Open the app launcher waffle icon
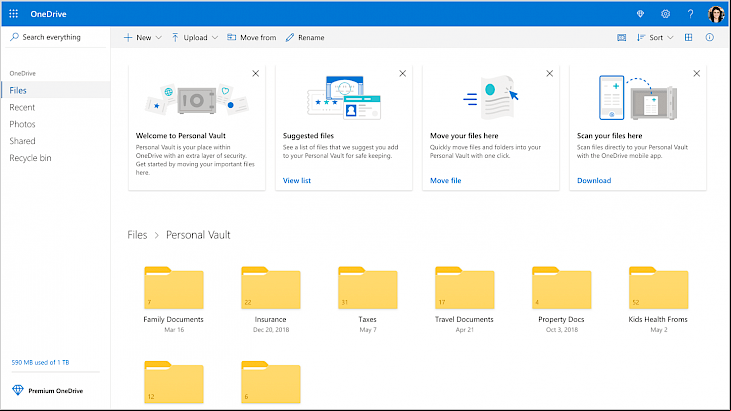The height and width of the screenshot is (411, 731). point(14,14)
